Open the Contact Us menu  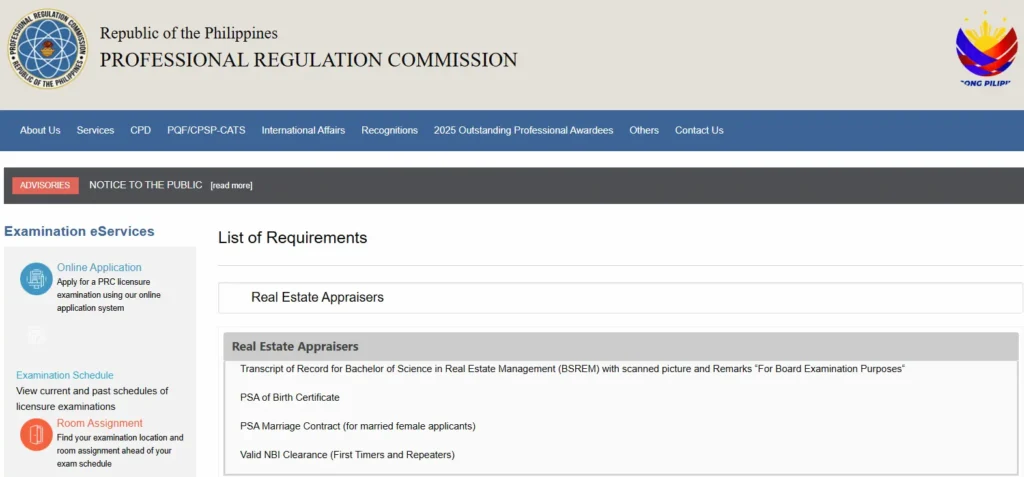[x=699, y=130]
